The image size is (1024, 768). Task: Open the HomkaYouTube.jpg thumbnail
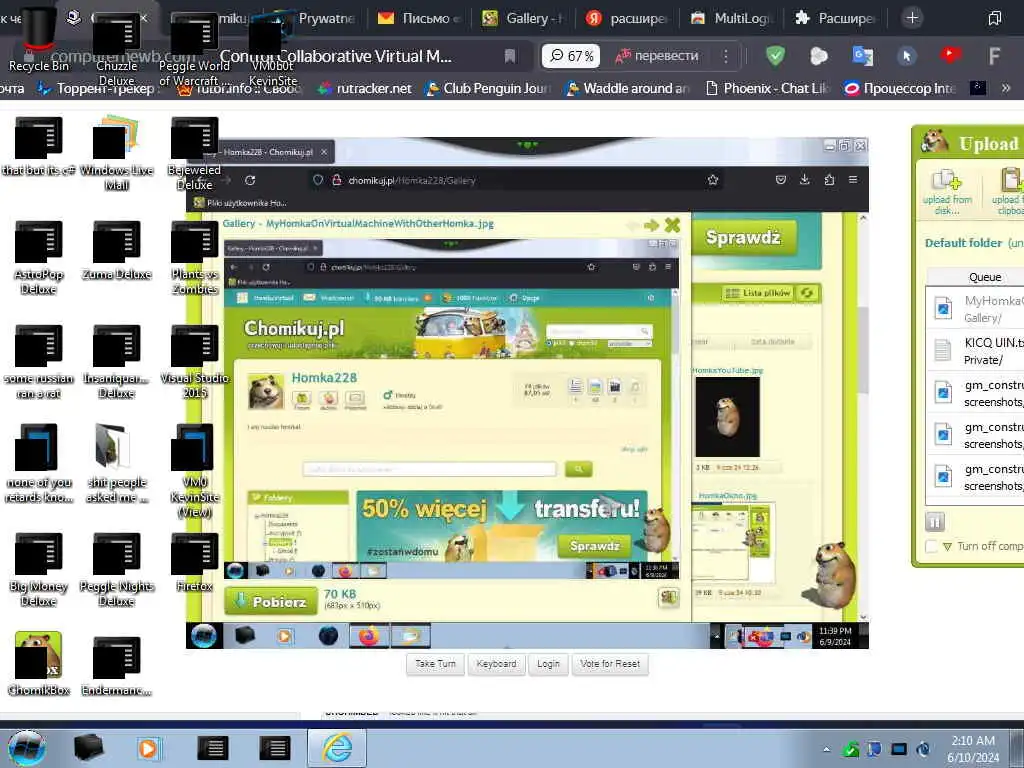[x=727, y=417]
